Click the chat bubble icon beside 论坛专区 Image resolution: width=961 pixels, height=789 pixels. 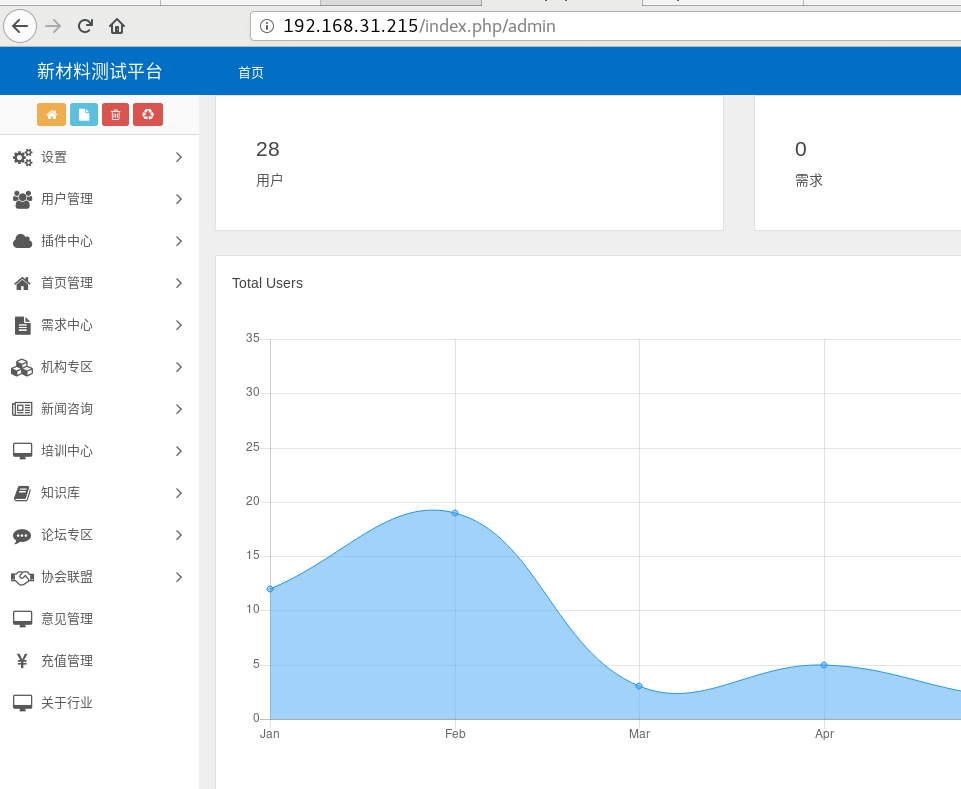[x=22, y=536]
